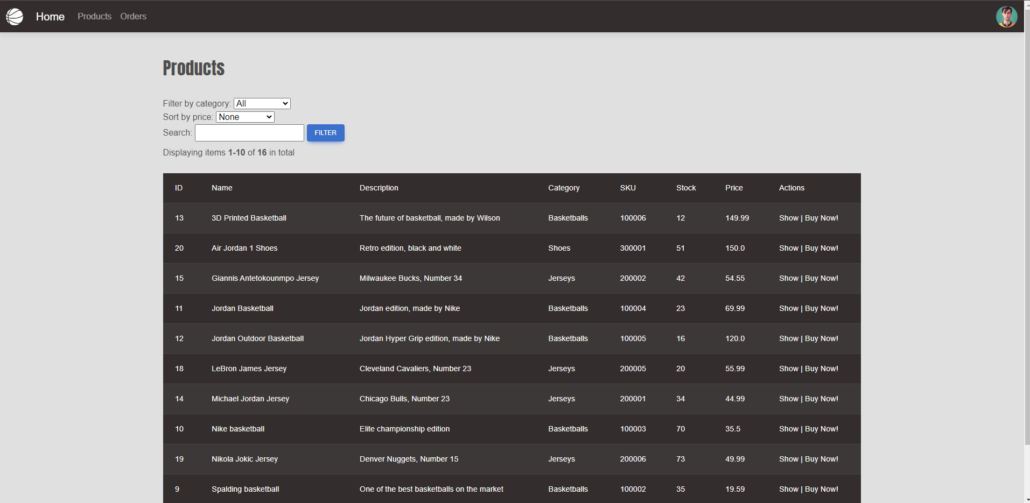Screen dimensions: 1030x503
Task: Select the "Air Jordan 1 Shoes" name cell
Action: [x=244, y=248]
